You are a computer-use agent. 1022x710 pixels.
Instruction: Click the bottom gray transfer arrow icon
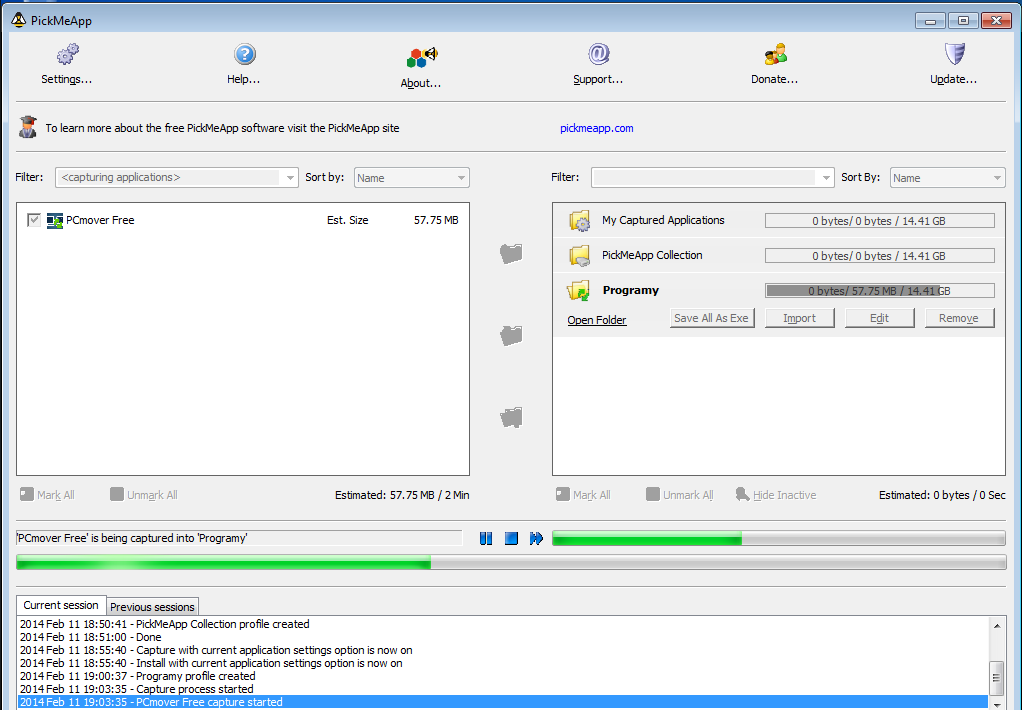511,417
